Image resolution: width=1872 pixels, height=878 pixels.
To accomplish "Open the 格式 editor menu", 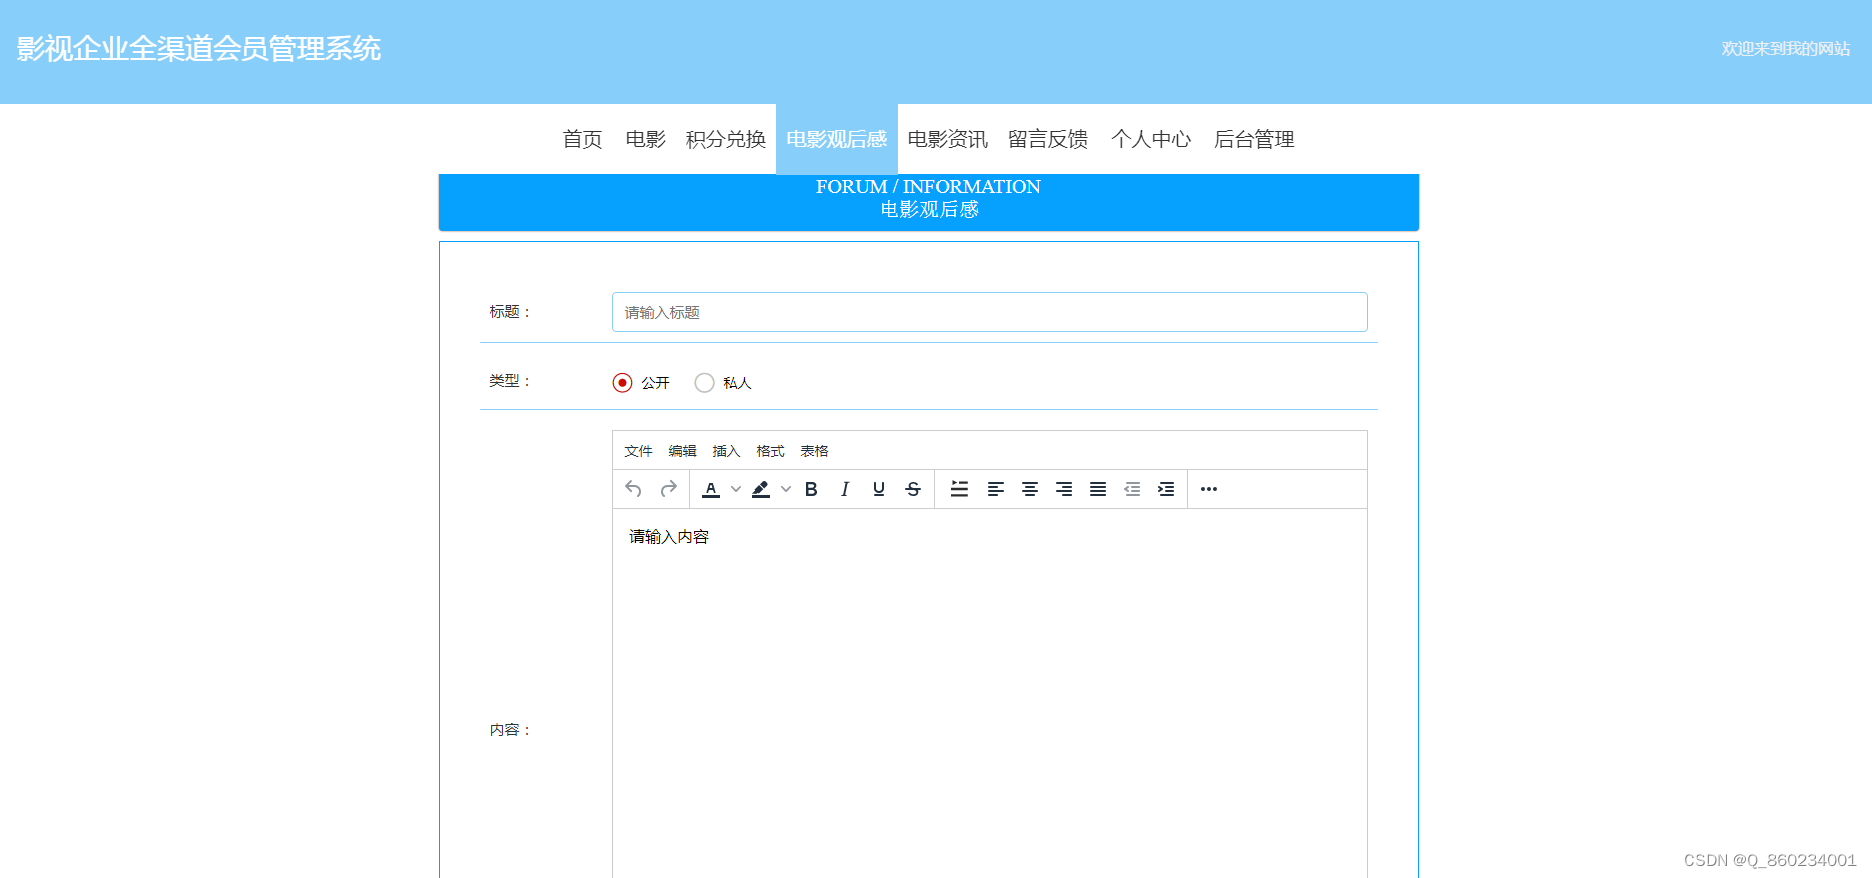I will 770,451.
